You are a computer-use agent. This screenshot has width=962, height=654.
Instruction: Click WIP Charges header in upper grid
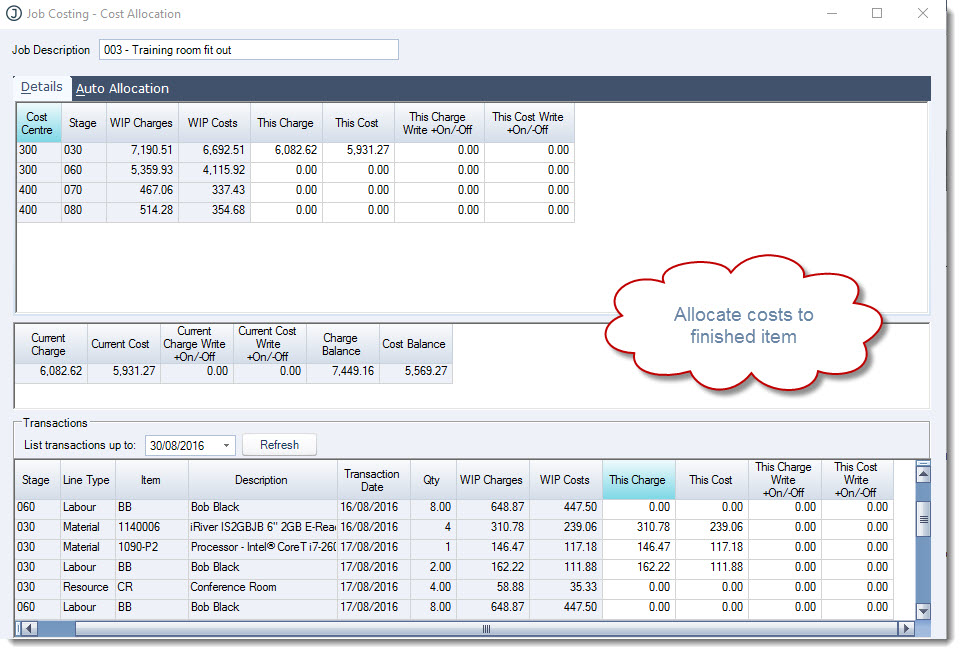pyautogui.click(x=142, y=123)
